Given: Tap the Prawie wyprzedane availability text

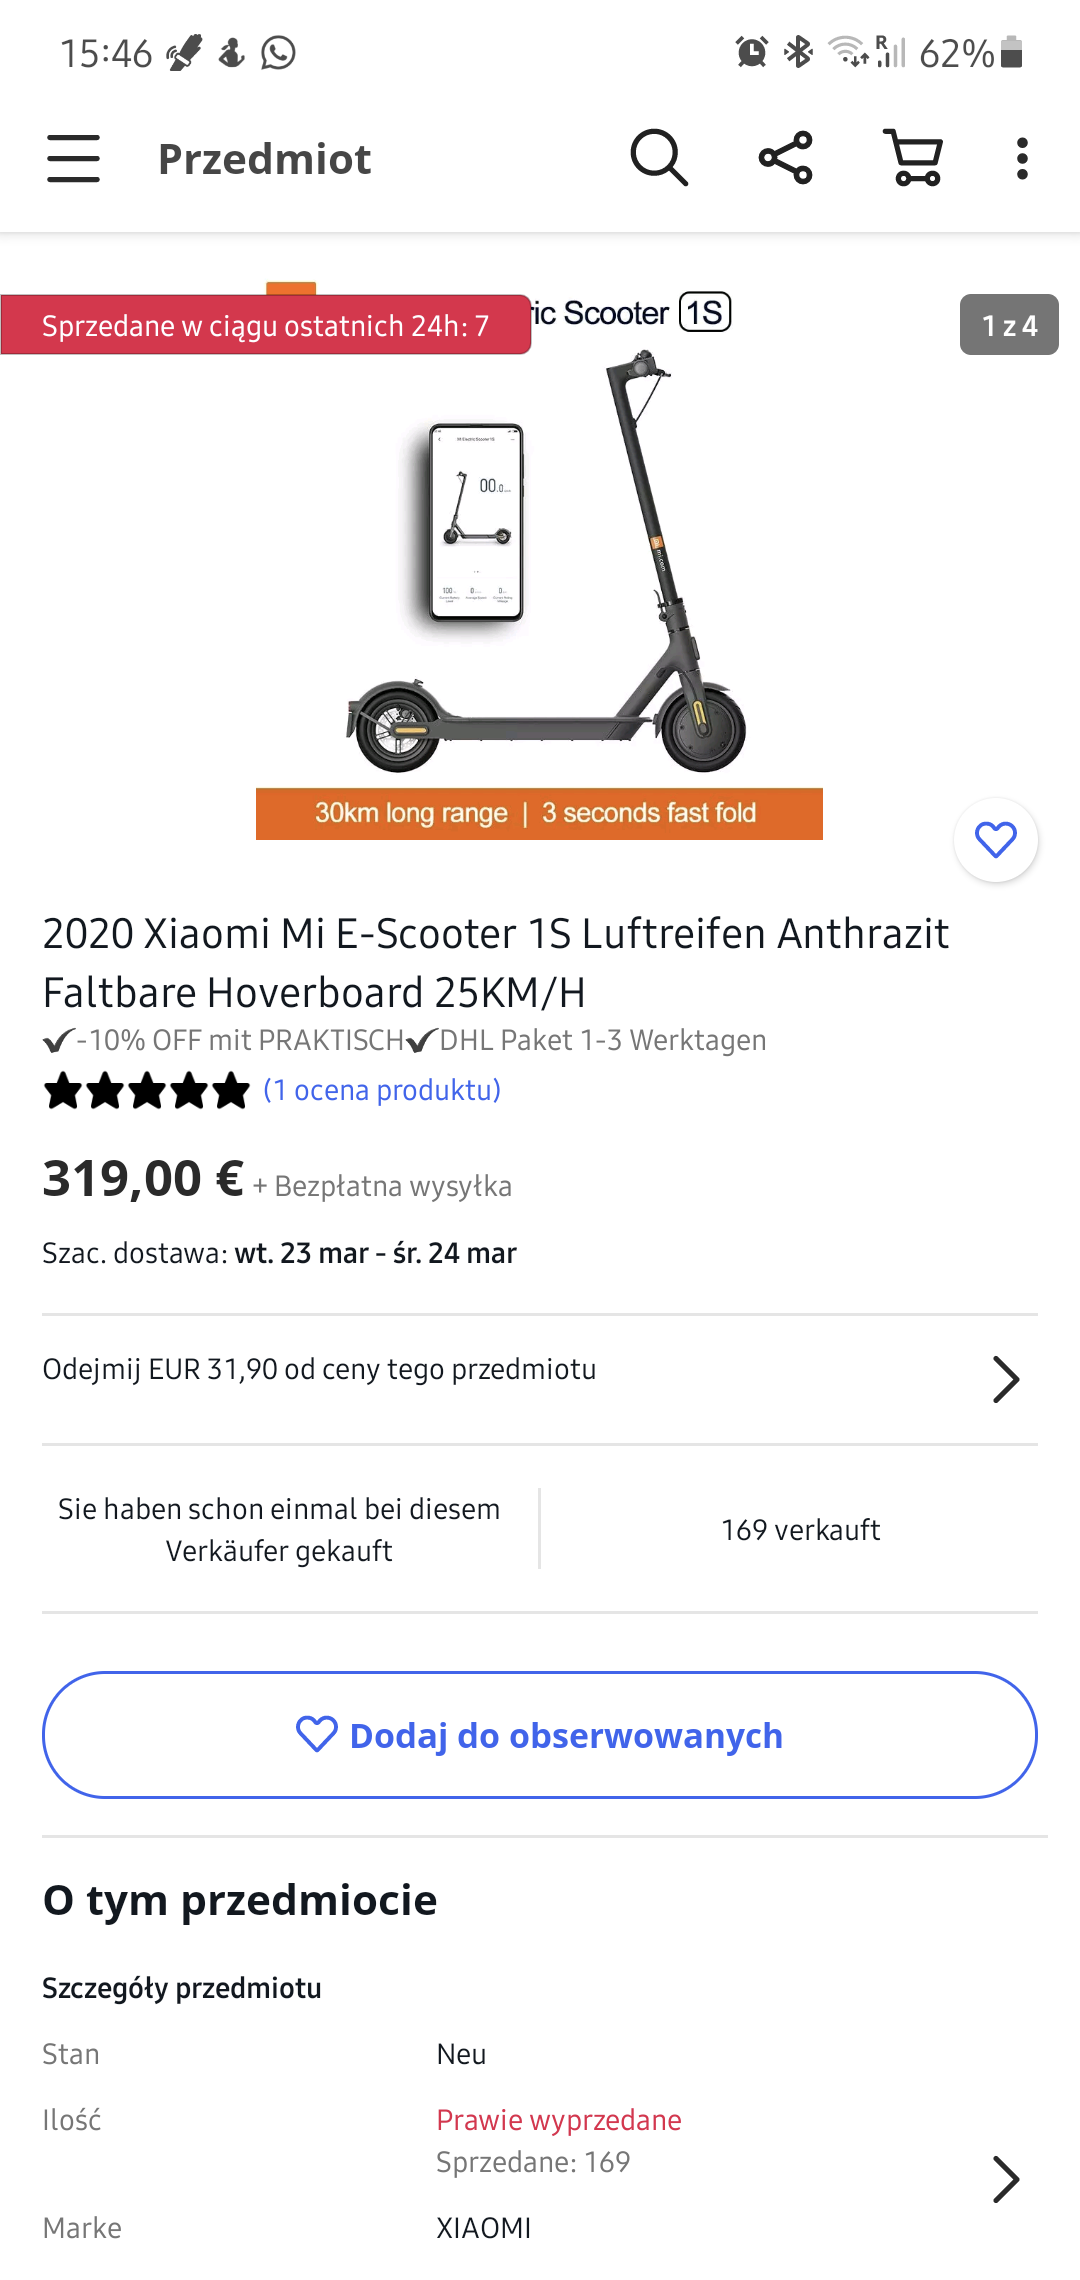Looking at the screenshot, I should 559,2120.
